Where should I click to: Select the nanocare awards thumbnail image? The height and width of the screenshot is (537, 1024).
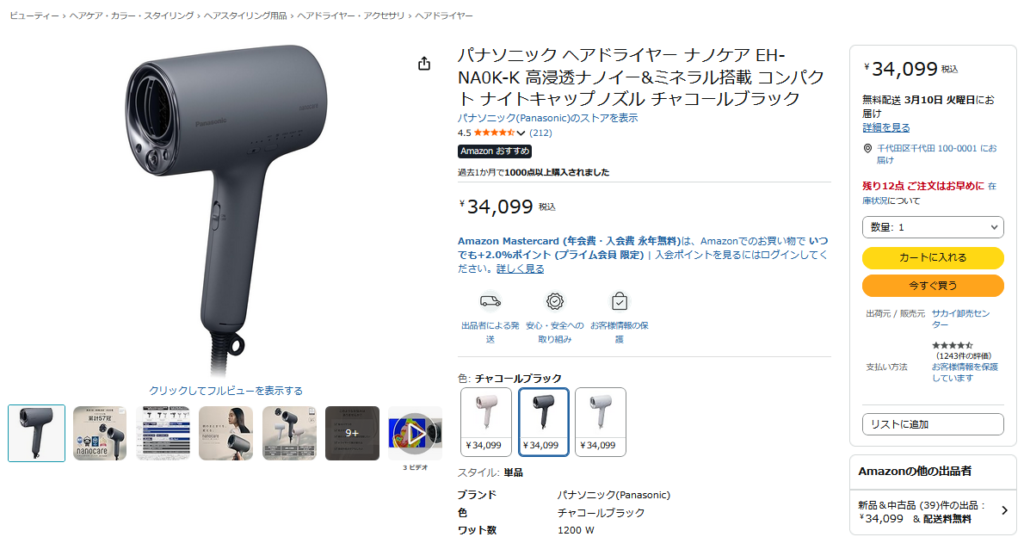point(100,433)
